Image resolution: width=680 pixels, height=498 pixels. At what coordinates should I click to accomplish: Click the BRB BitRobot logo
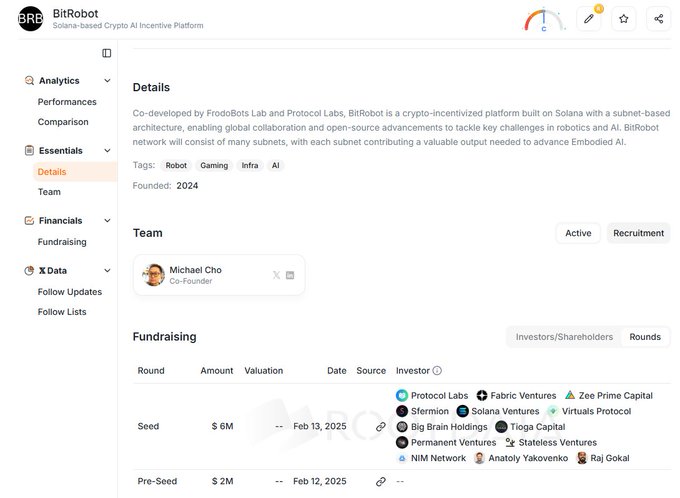pos(30,19)
